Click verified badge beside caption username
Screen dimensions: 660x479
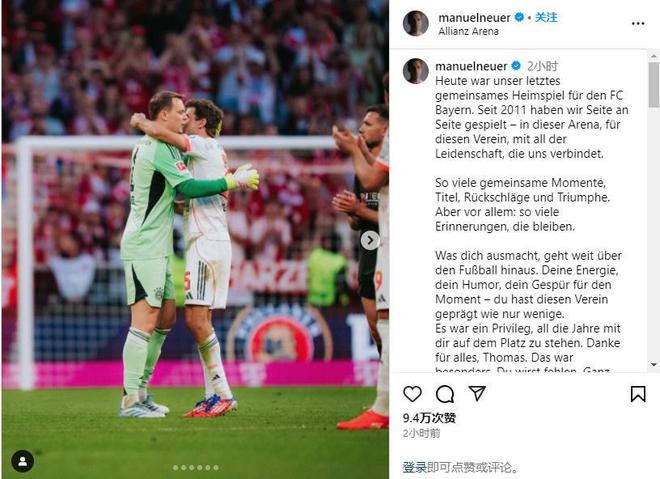tap(516, 66)
